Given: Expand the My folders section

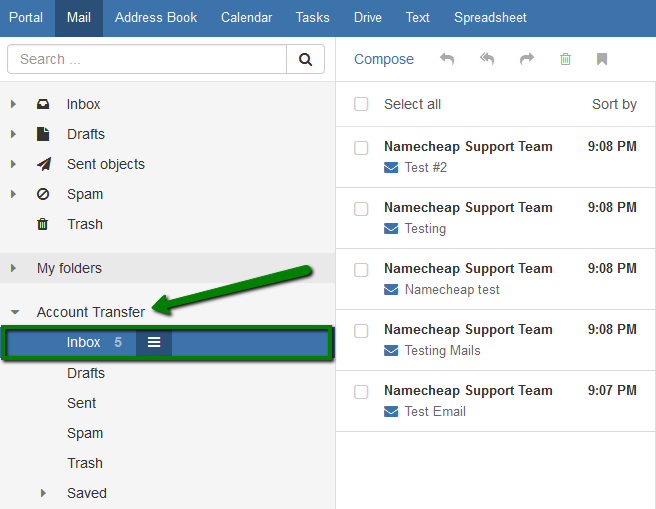Looking at the screenshot, I should [x=13, y=268].
